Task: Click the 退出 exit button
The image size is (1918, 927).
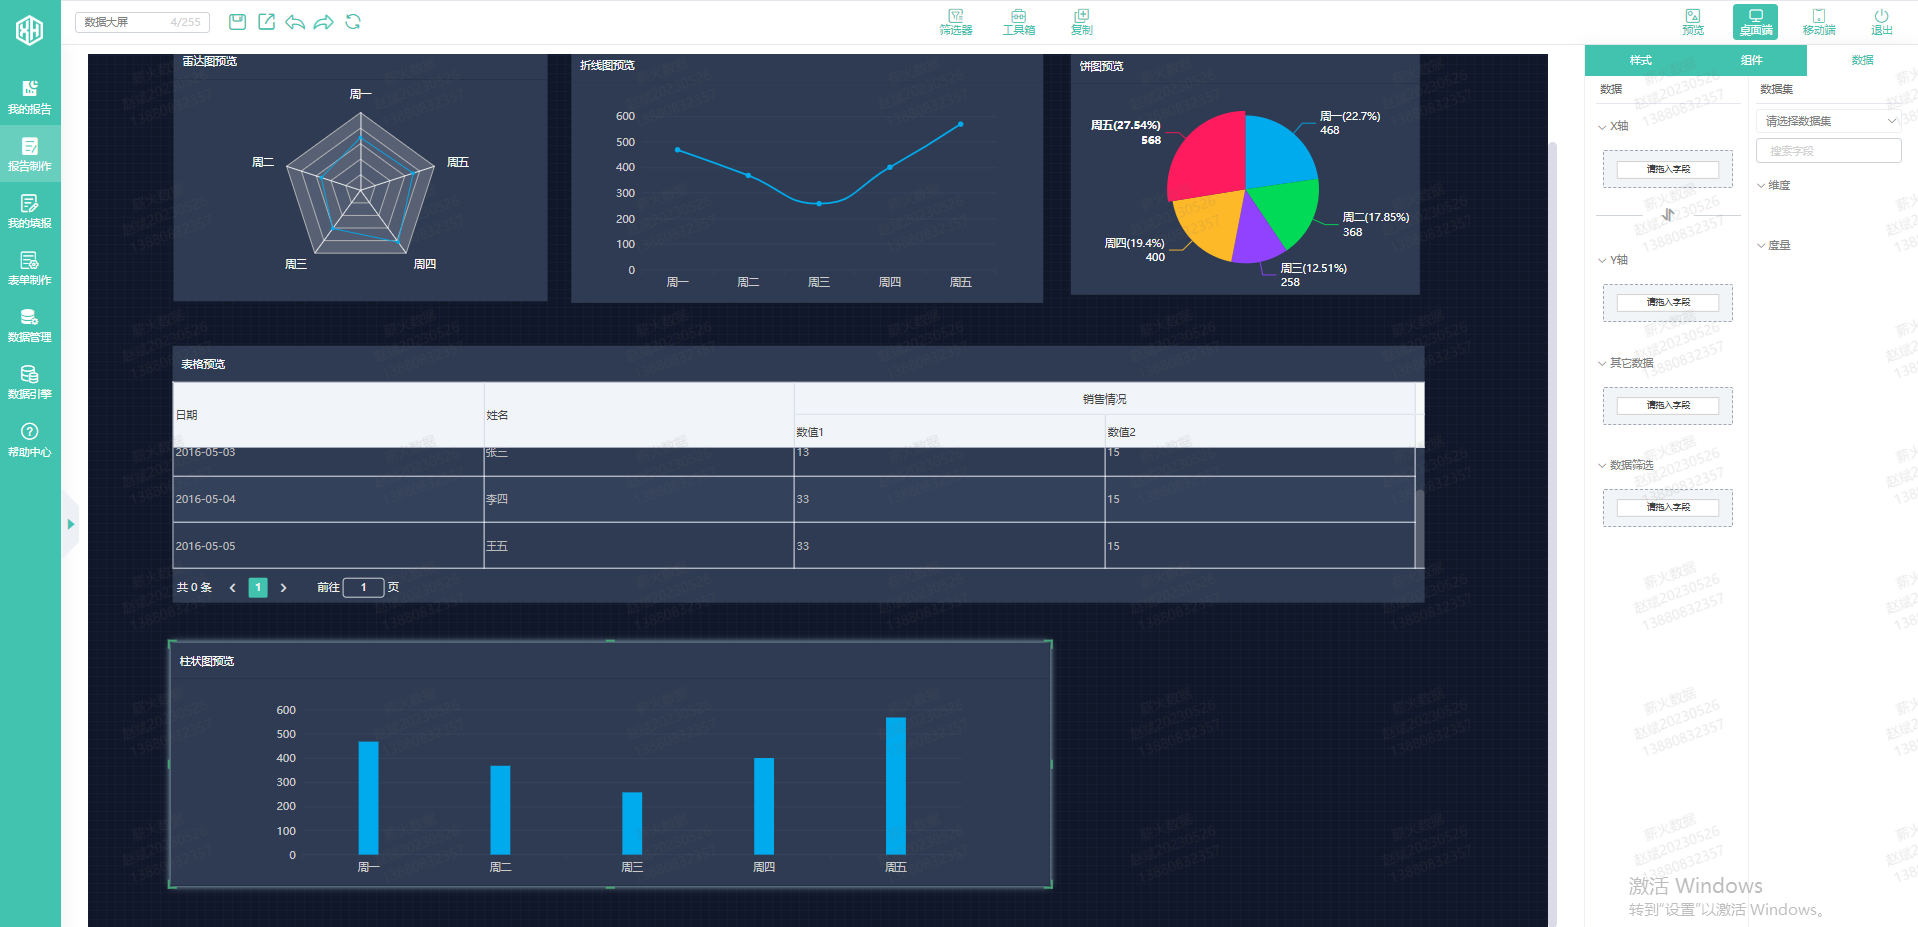Action: (x=1882, y=22)
